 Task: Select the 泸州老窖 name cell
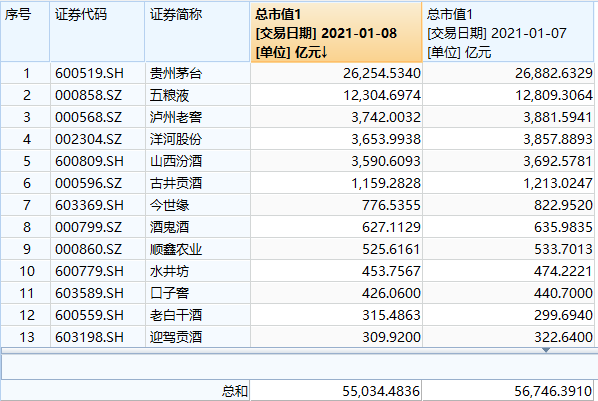coord(198,117)
